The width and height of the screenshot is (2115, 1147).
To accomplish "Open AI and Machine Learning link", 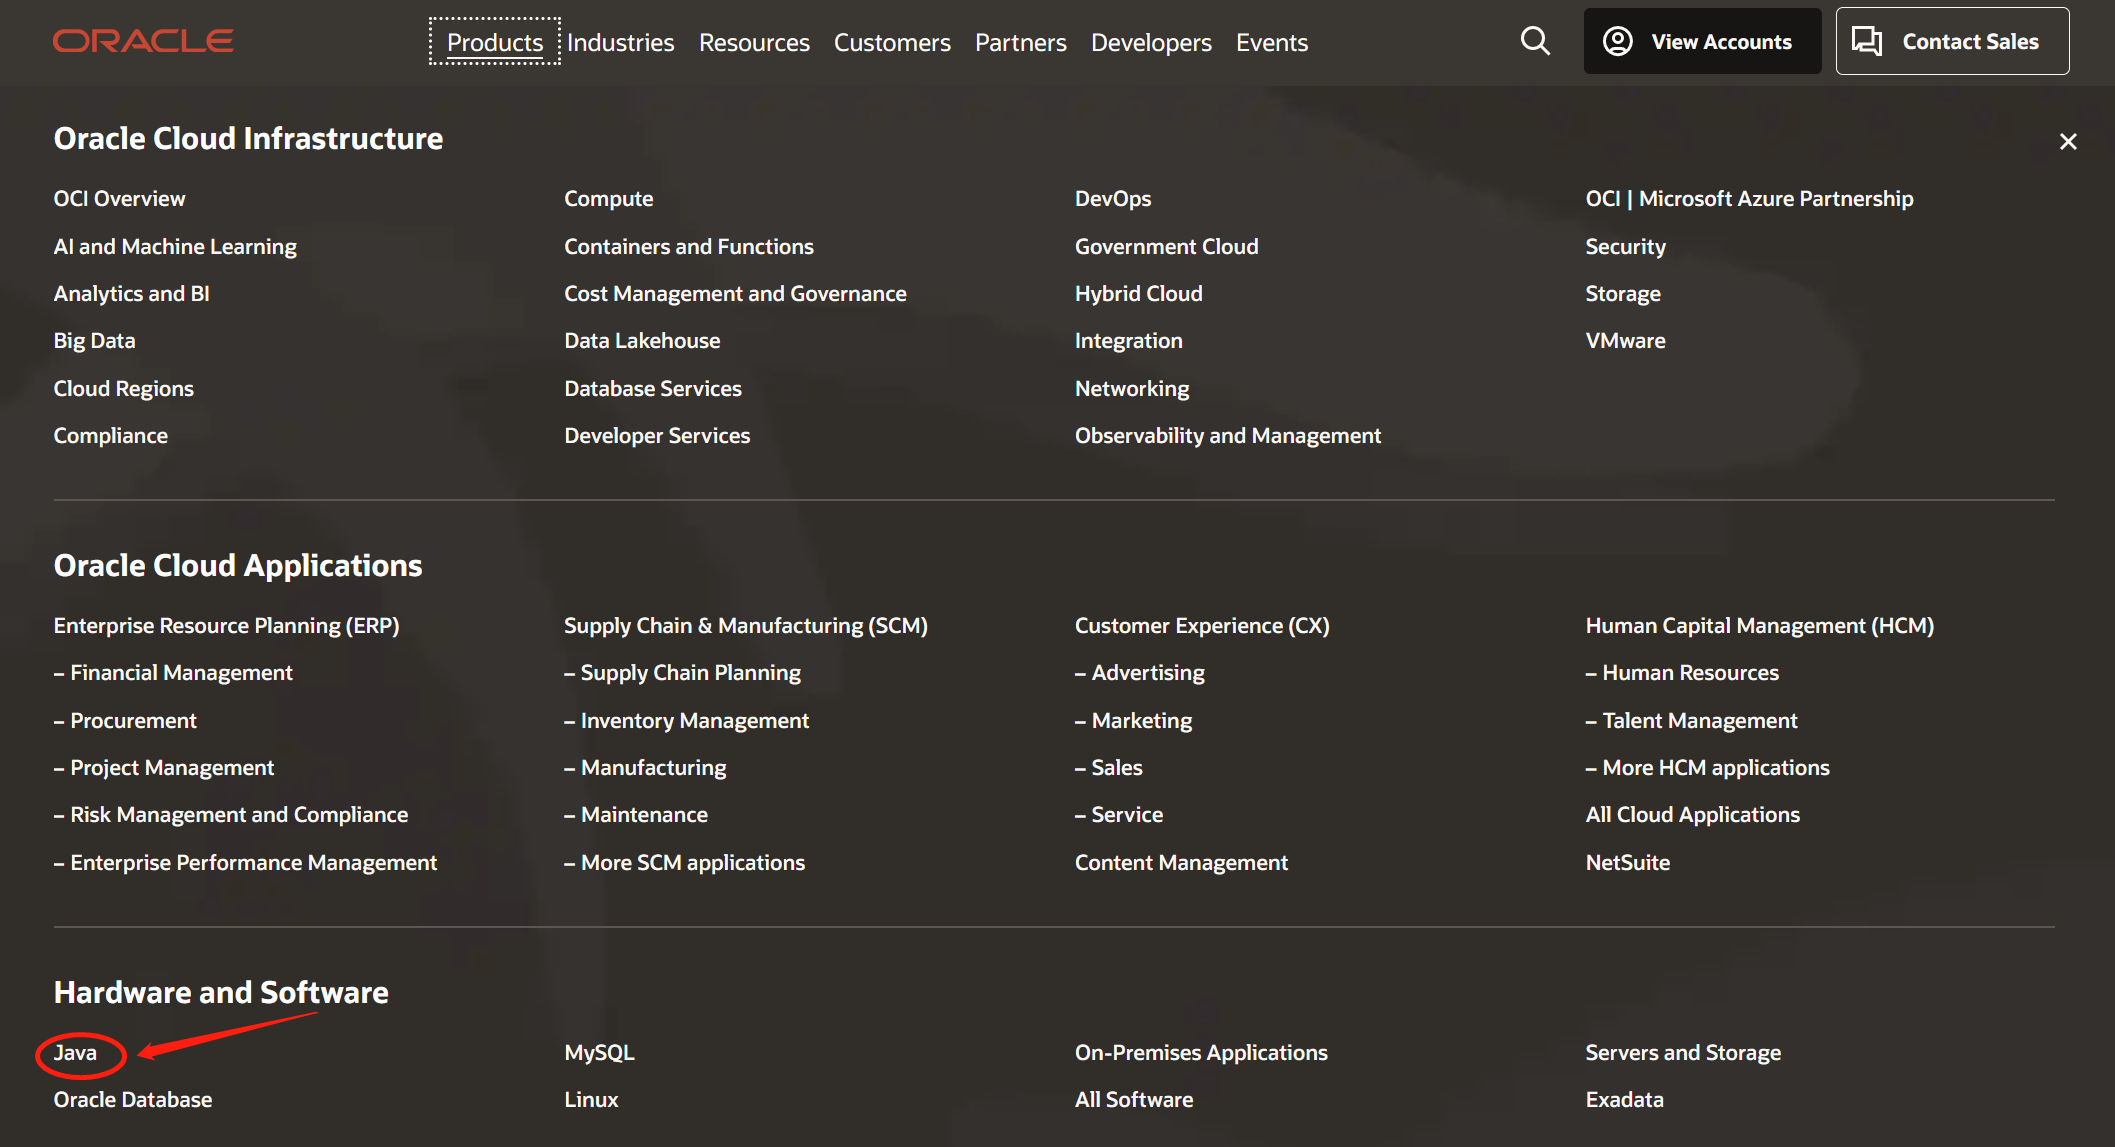I will (x=175, y=246).
